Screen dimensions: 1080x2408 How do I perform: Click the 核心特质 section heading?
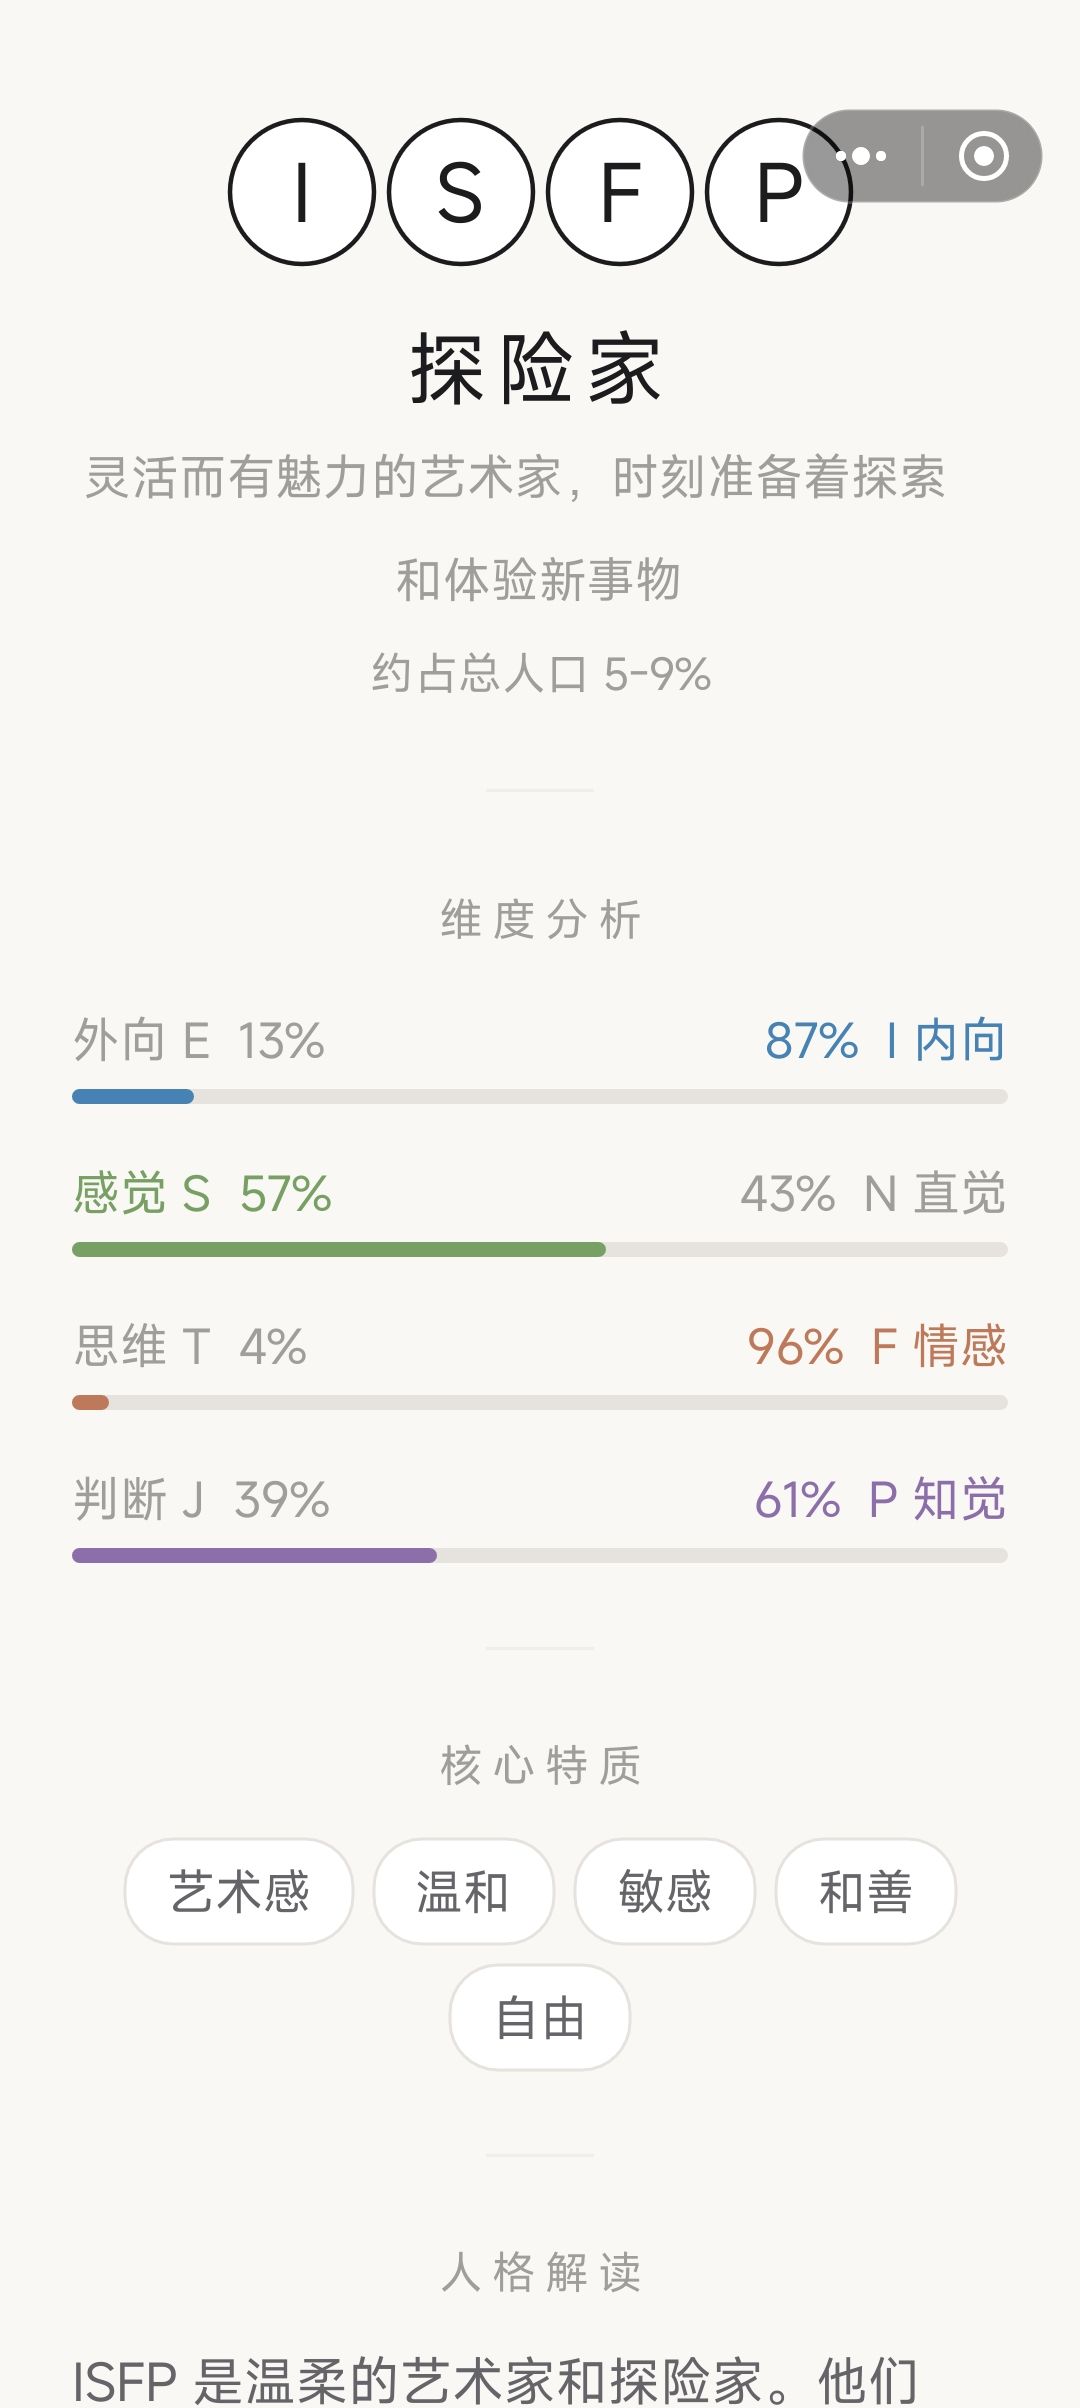pyautogui.click(x=540, y=1765)
